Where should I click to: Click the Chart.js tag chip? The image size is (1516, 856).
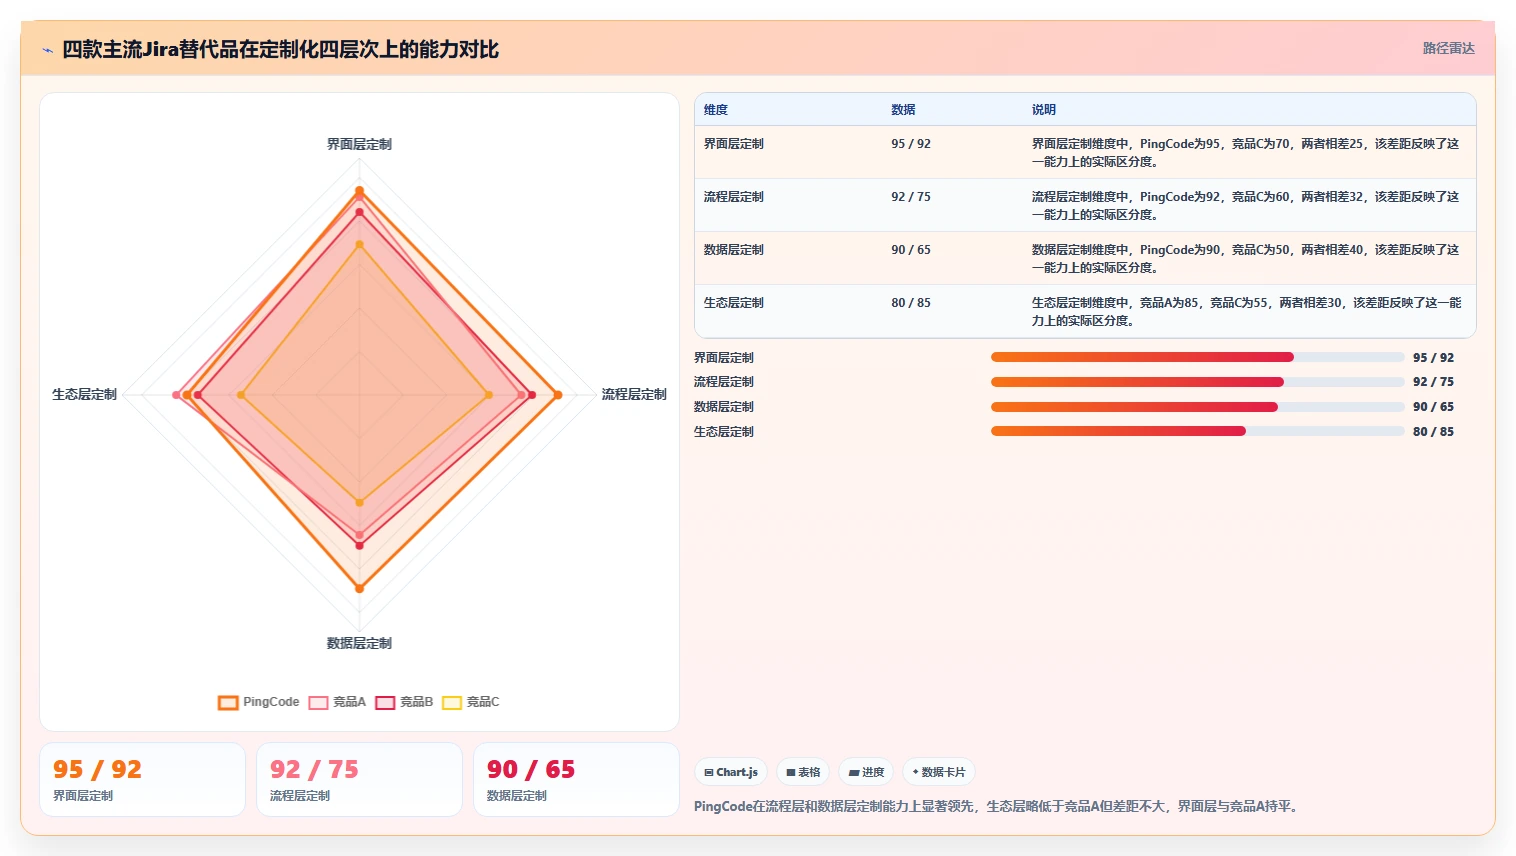tap(731, 772)
